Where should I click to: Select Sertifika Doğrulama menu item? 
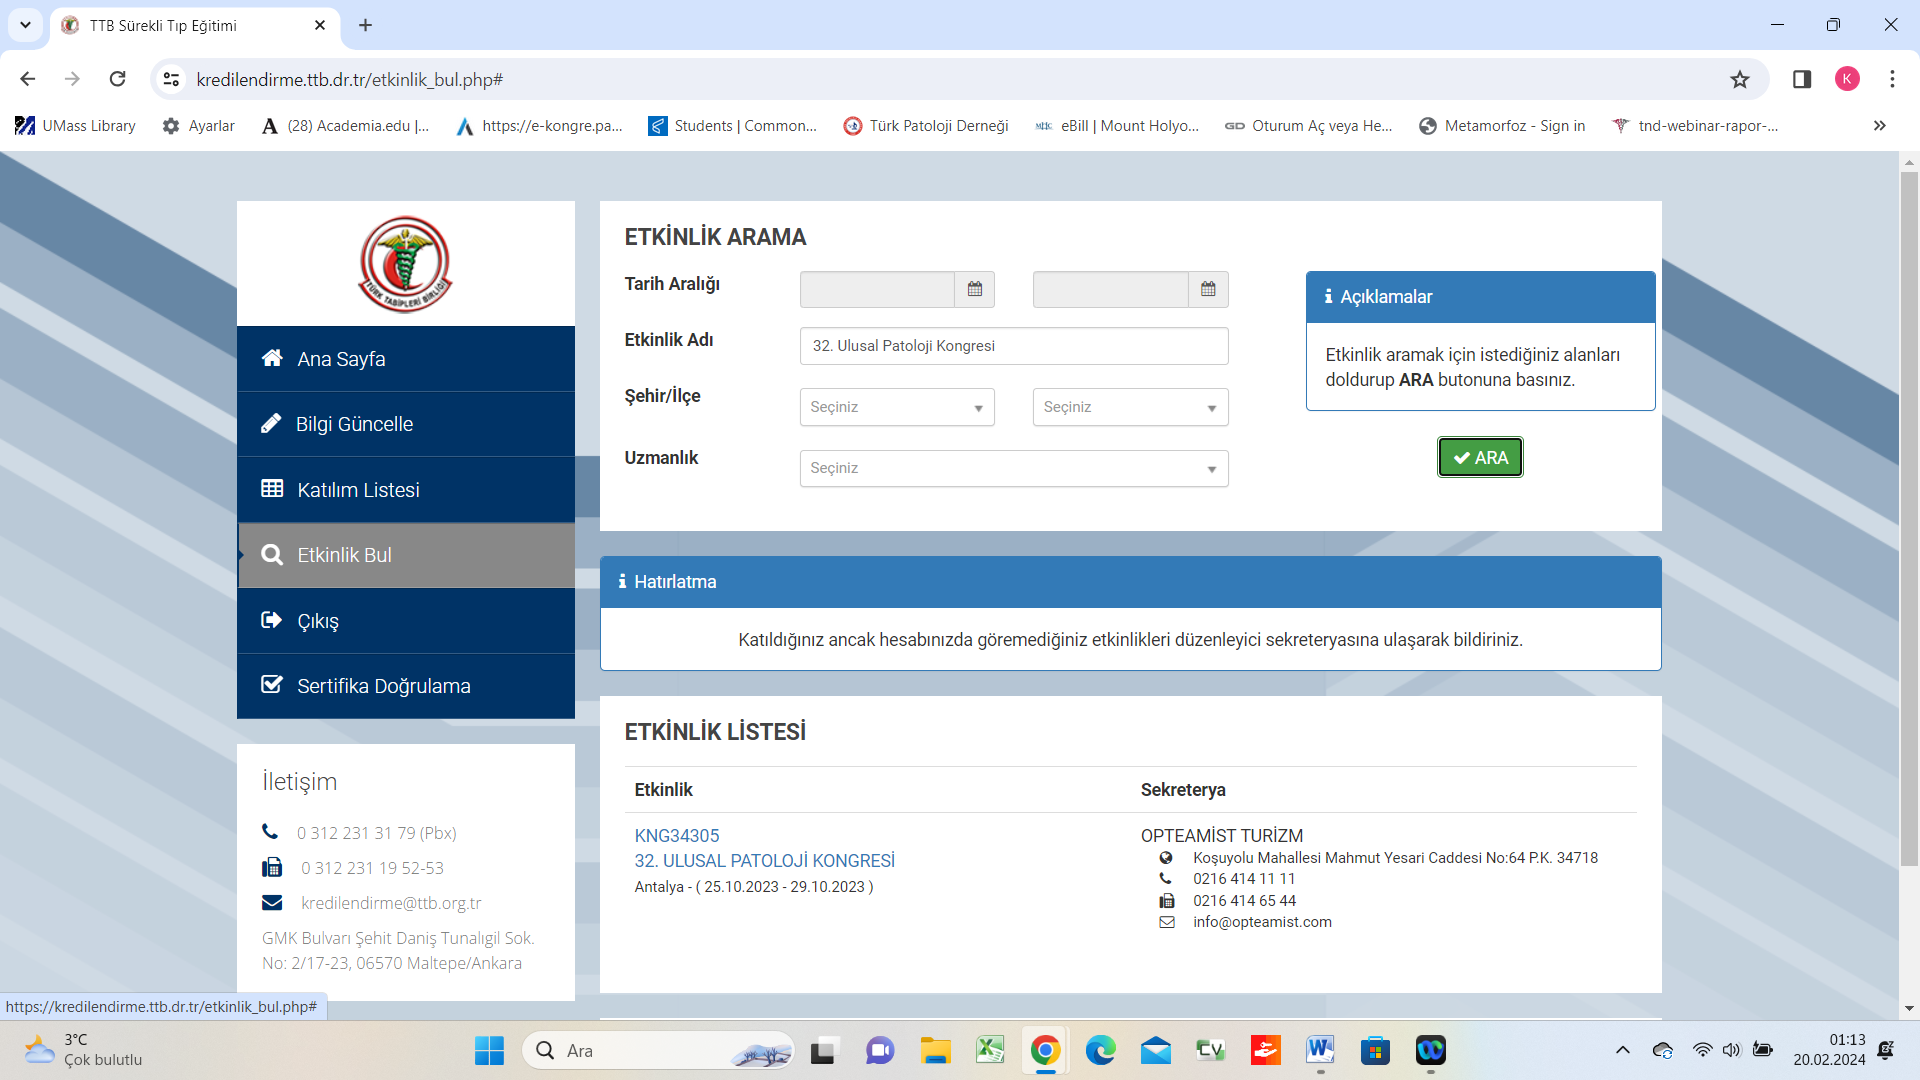[x=383, y=686]
